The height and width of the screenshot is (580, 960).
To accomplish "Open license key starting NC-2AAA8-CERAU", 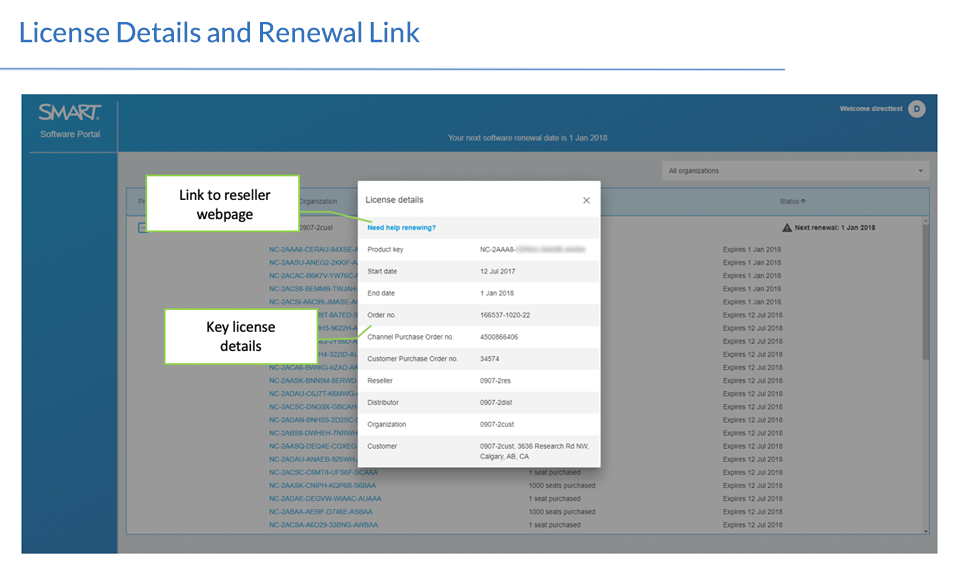I will 313,250.
